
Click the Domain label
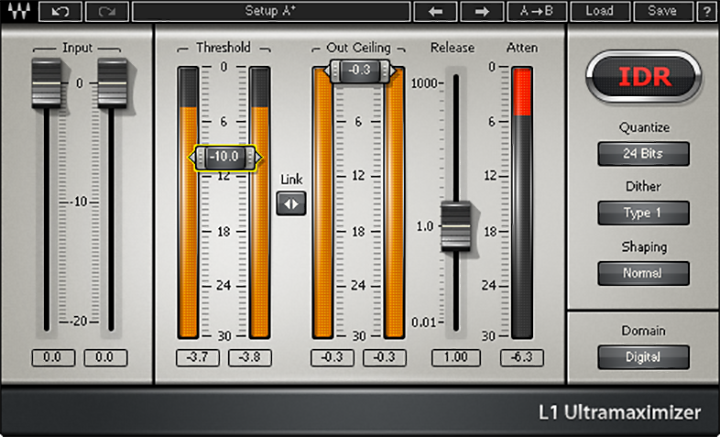click(x=643, y=331)
